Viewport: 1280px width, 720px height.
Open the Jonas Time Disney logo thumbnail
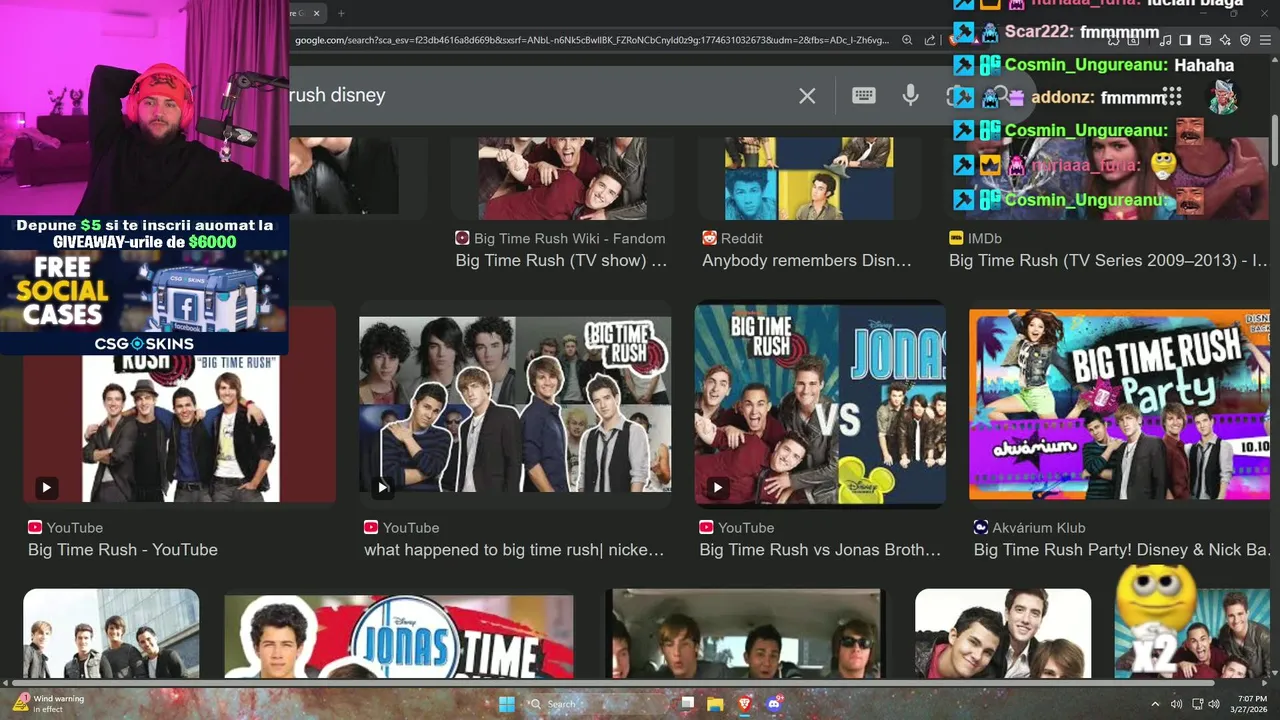pos(399,637)
